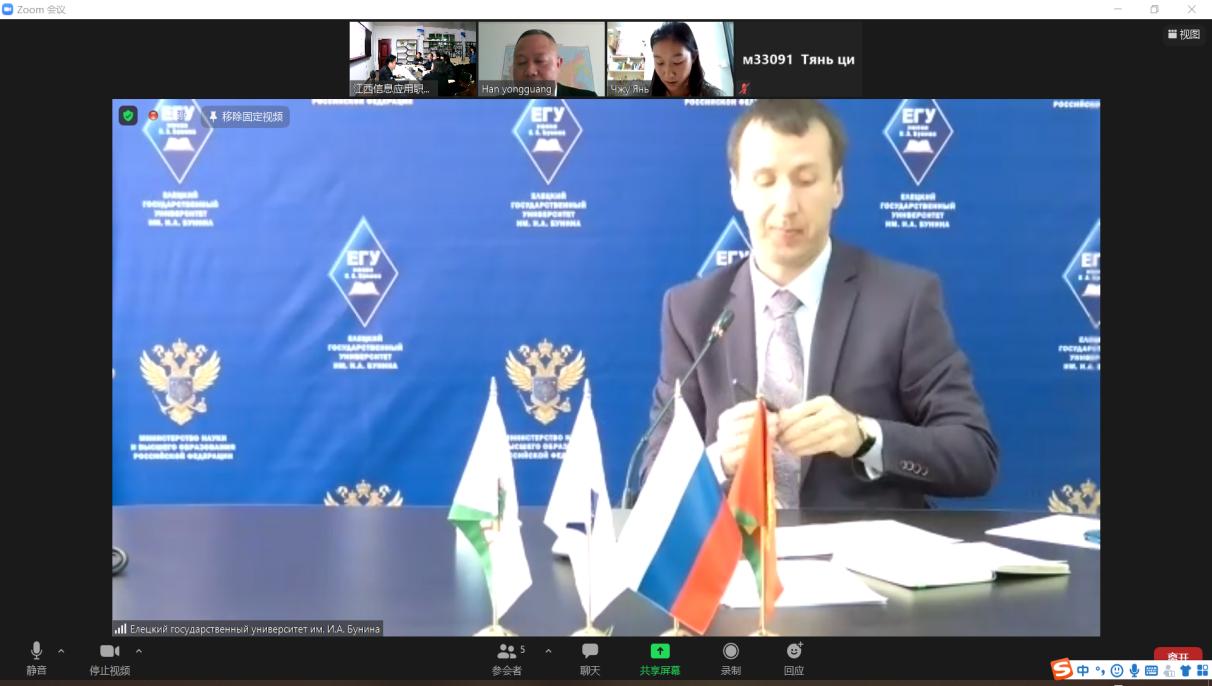Click the IME toolbar microphone icon
Viewport: 1212px width, 686px height.
(x=1134, y=671)
